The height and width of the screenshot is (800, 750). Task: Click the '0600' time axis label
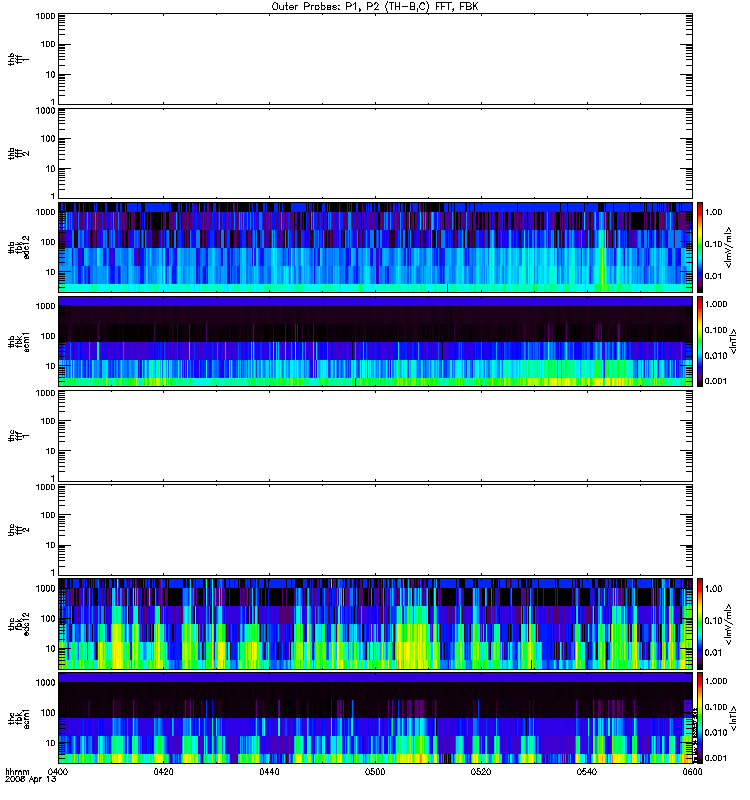coord(692,771)
